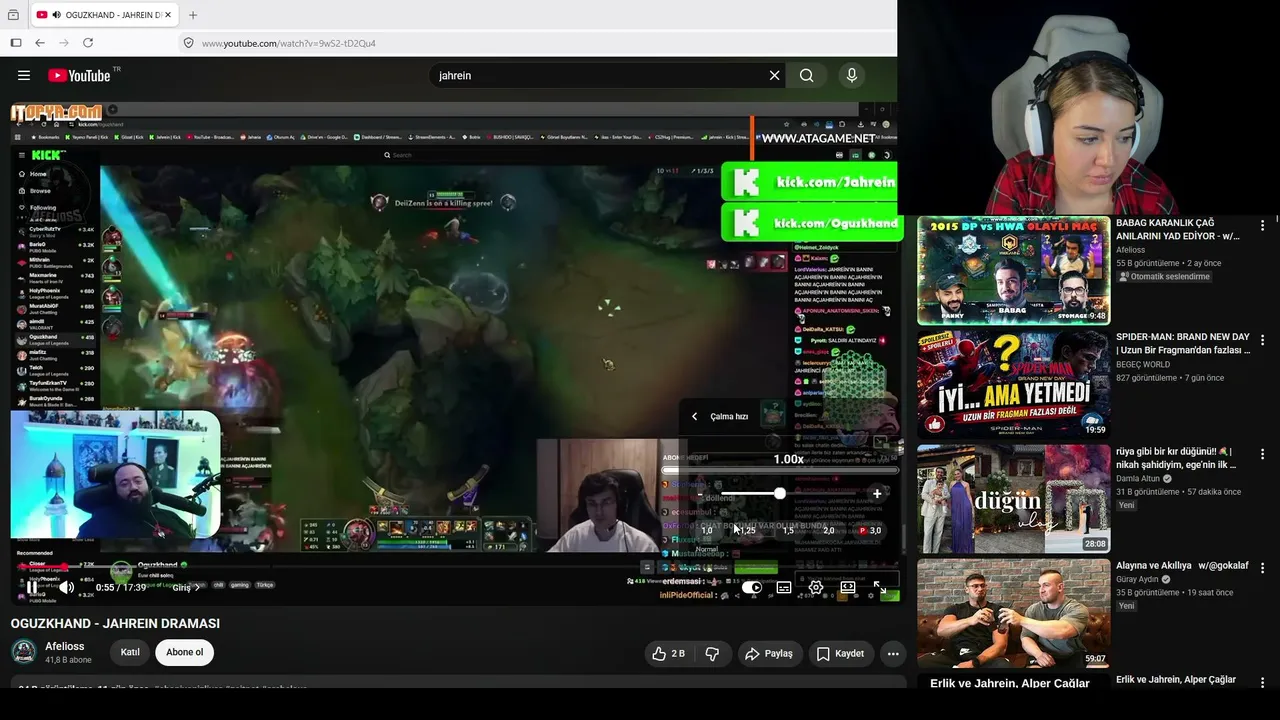Click the "41,8 B abone" subscriber count
Viewport: 1280px width, 720px height.
pyautogui.click(x=68, y=660)
